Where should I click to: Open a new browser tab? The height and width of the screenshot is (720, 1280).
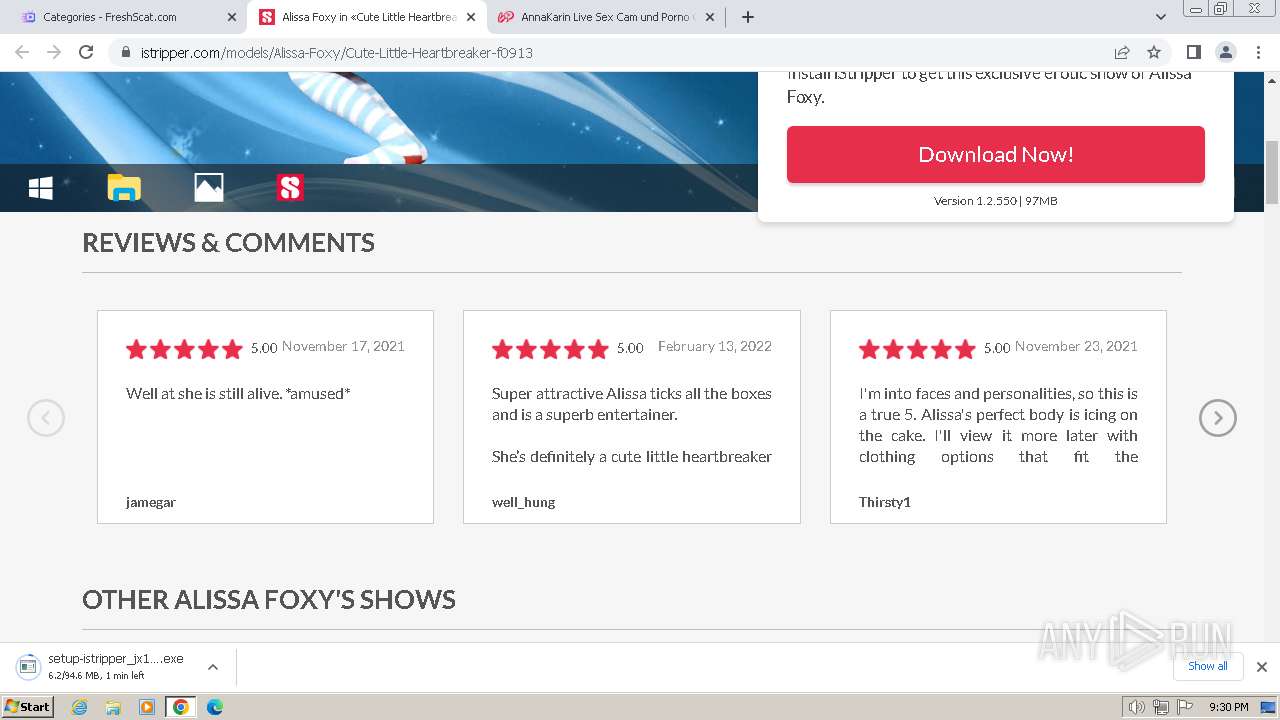tap(748, 17)
